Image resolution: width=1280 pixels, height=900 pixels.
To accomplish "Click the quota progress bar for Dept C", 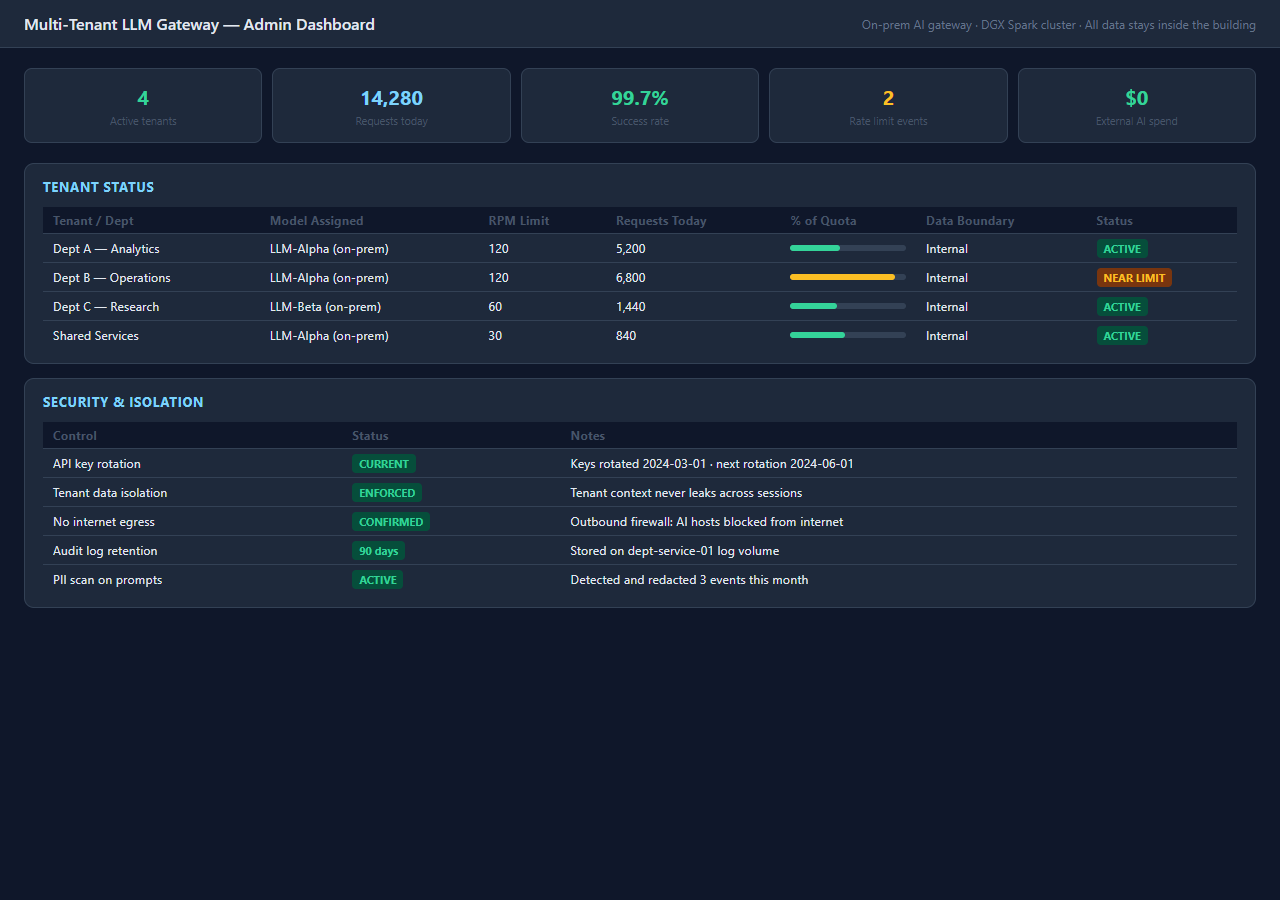I will point(848,306).
